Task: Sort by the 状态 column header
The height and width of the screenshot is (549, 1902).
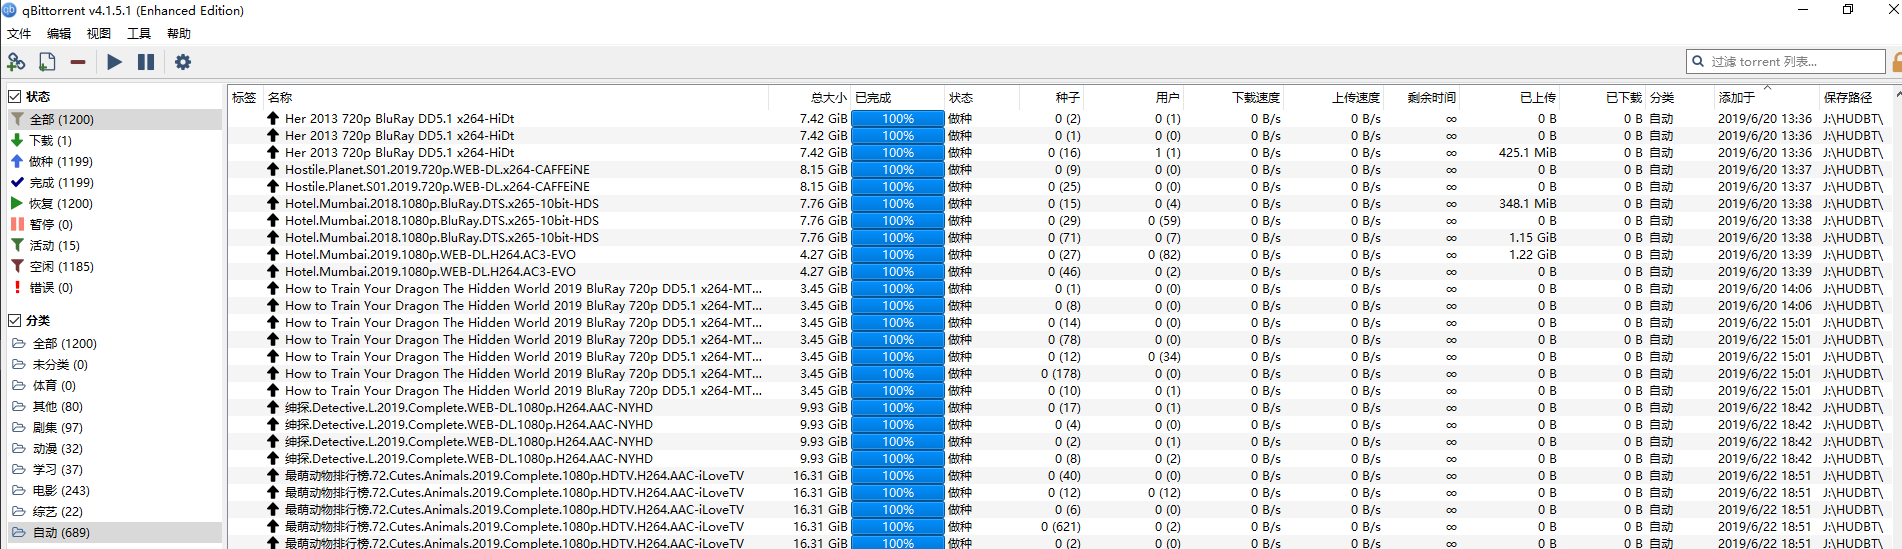Action: pyautogui.click(x=982, y=98)
